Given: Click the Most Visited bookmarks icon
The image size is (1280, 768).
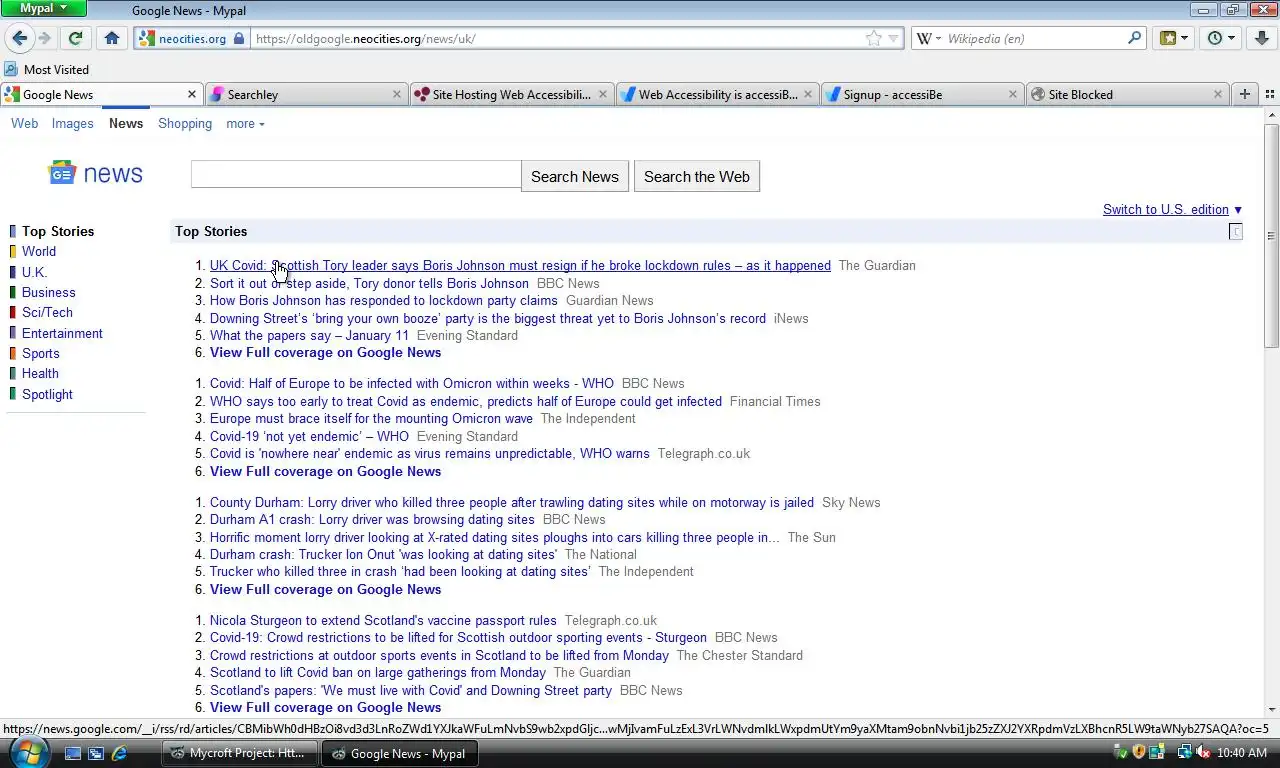Looking at the screenshot, I should pyautogui.click(x=11, y=69).
